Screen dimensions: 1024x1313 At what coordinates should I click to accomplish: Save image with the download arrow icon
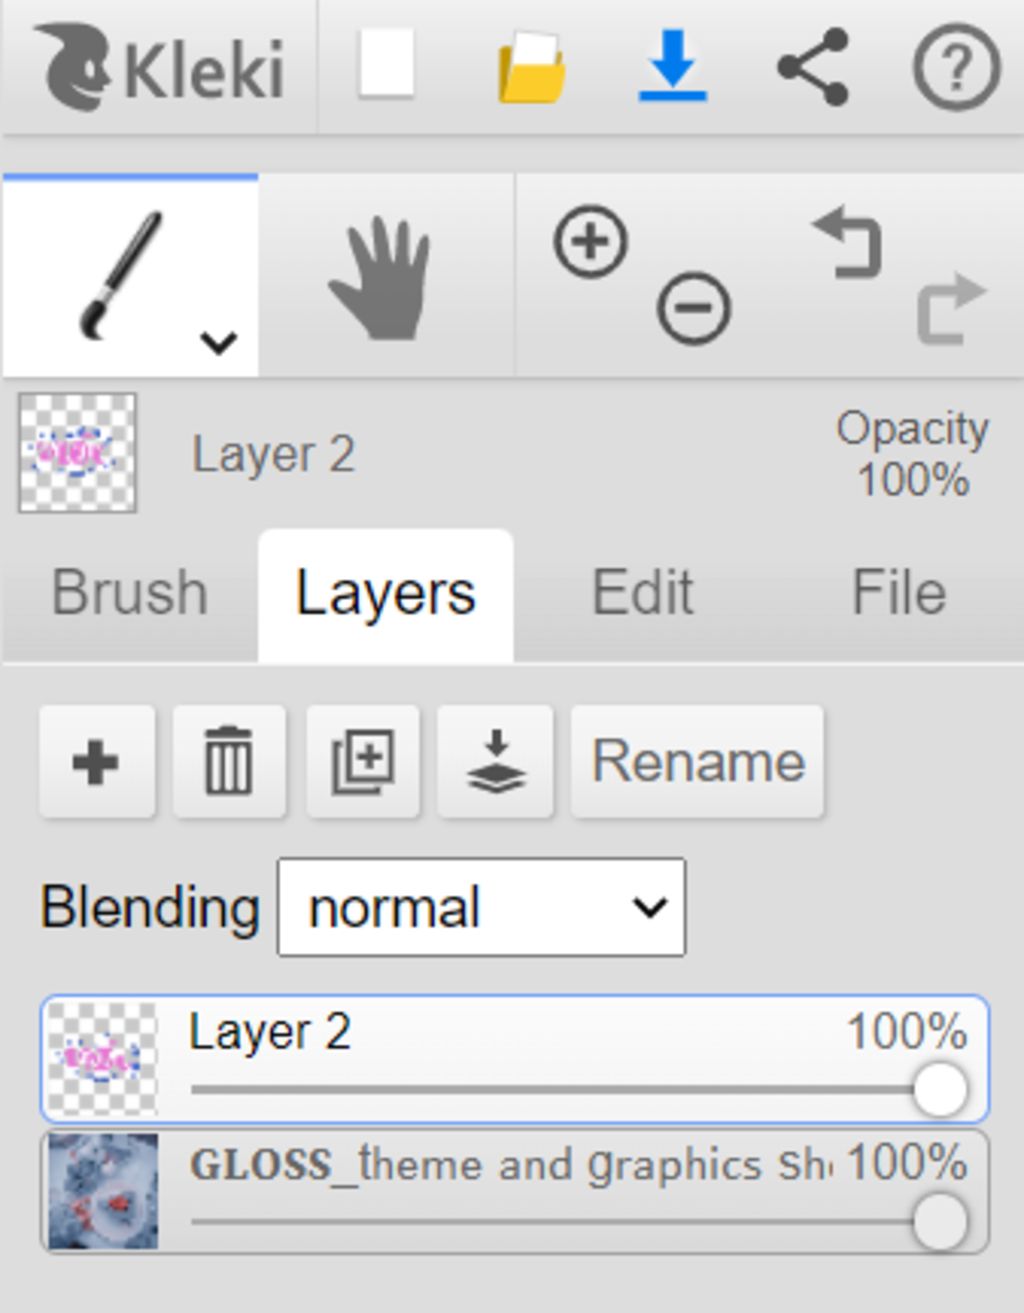[x=673, y=65]
